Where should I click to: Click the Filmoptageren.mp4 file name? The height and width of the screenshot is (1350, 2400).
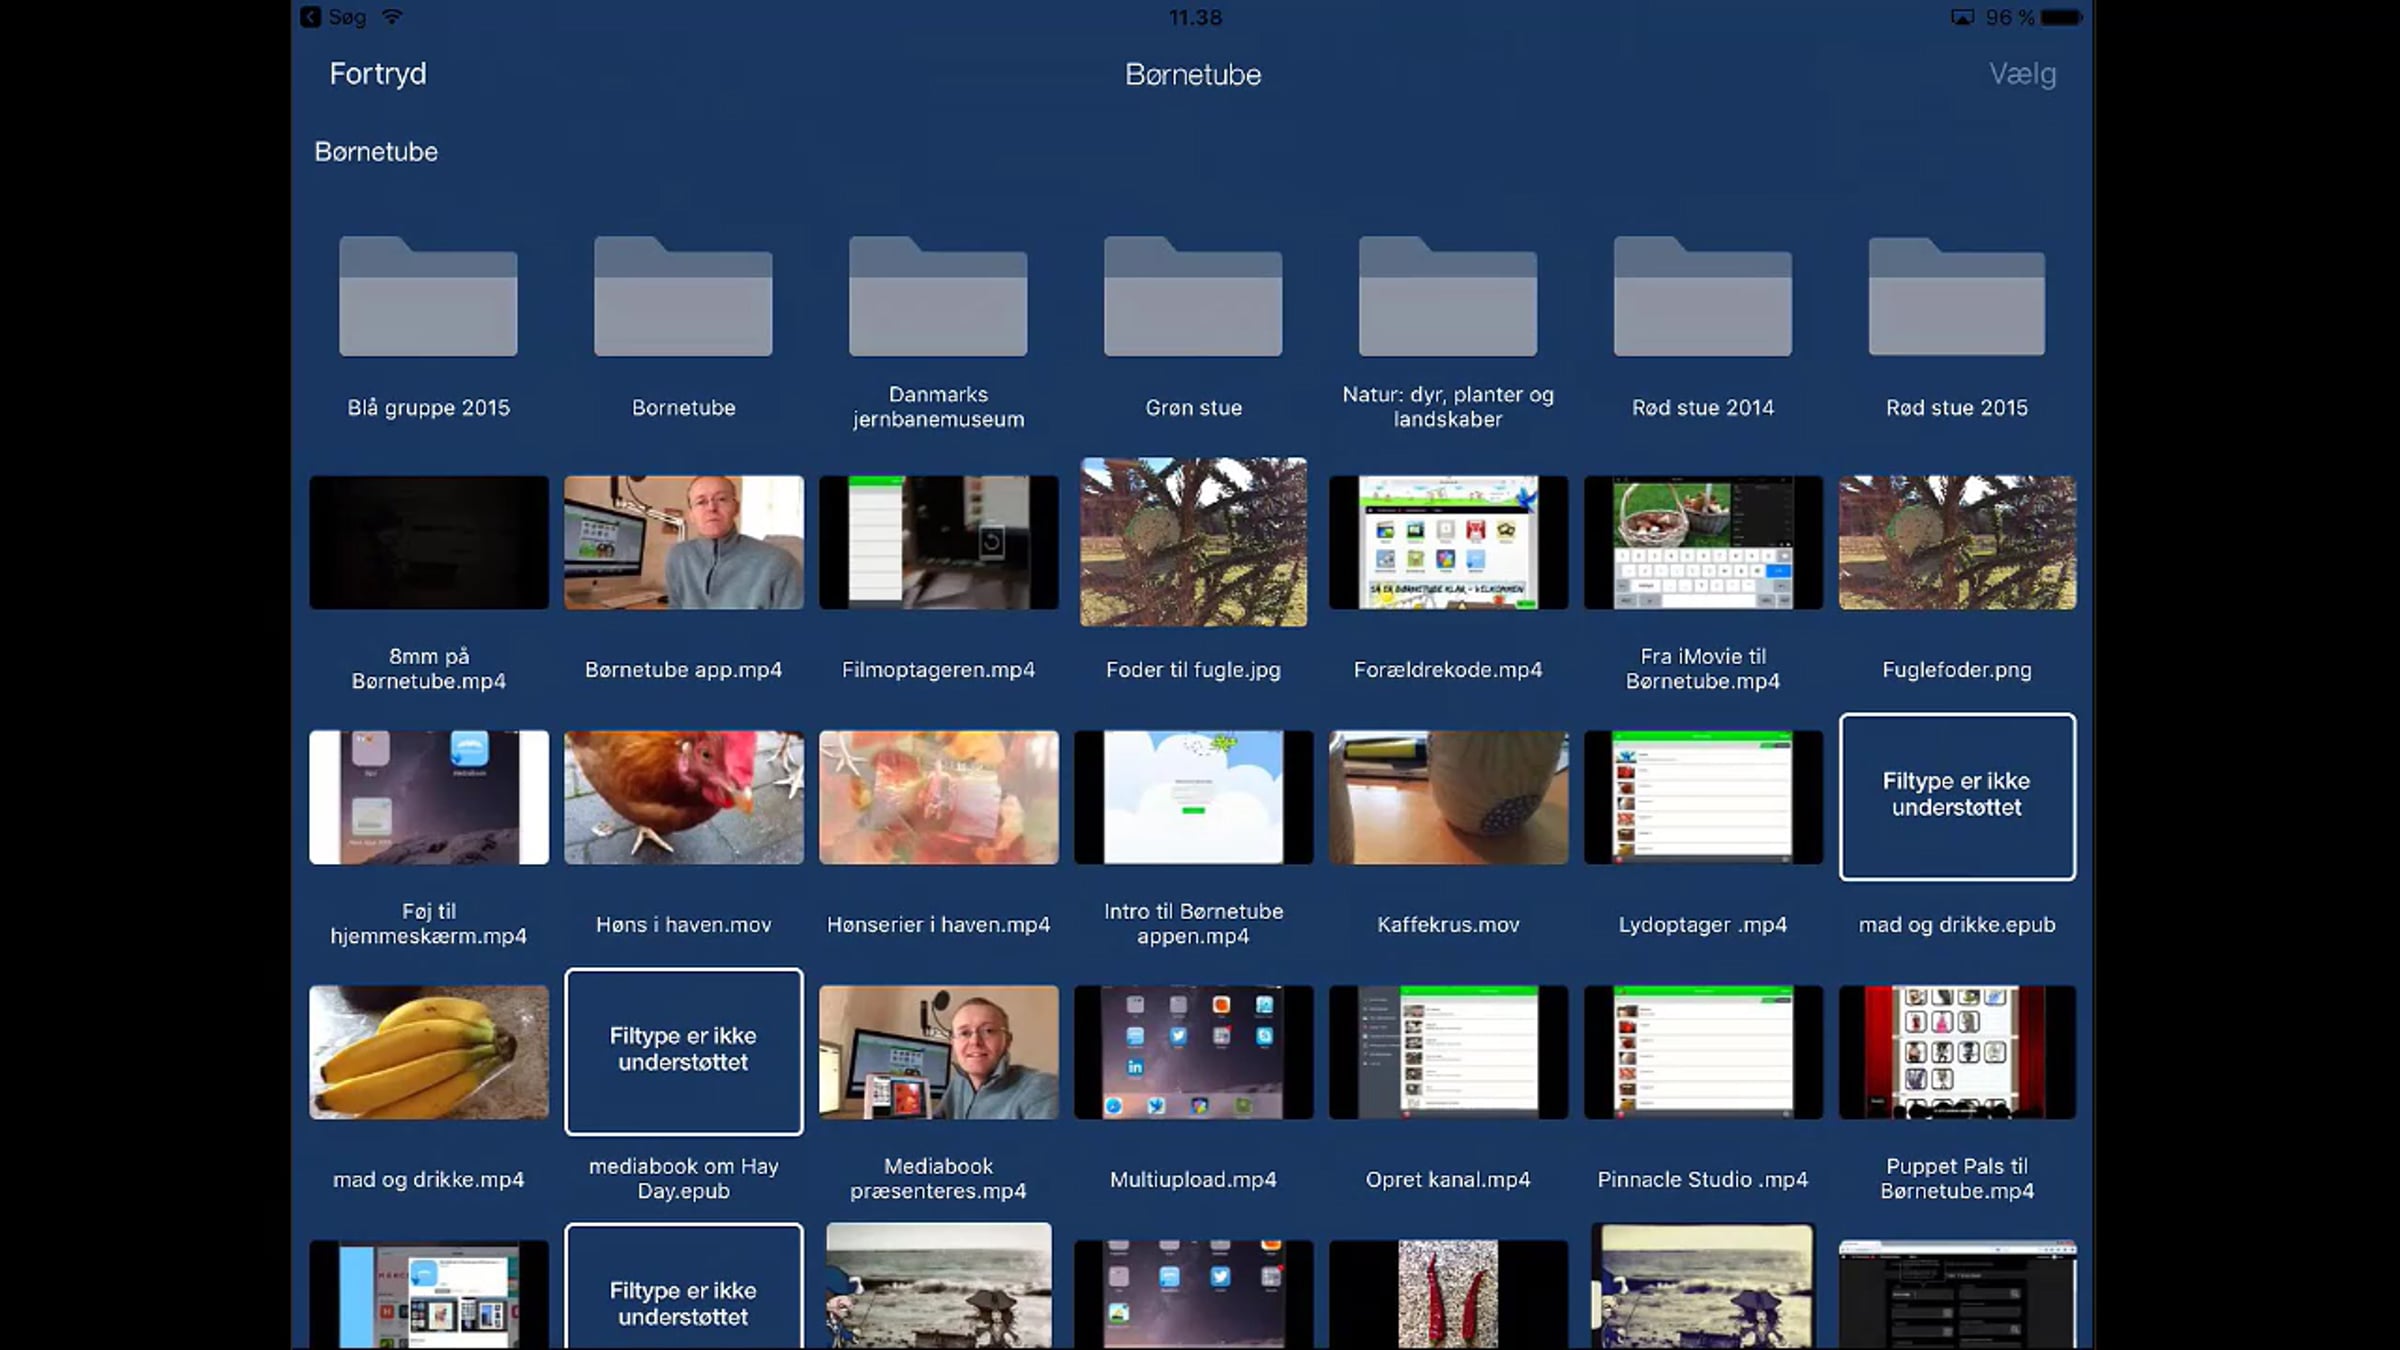pyautogui.click(x=939, y=670)
